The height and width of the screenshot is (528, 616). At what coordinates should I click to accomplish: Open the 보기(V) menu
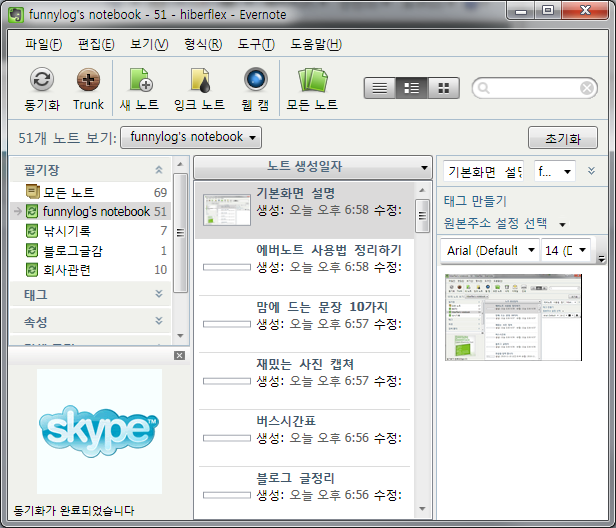tap(149, 44)
